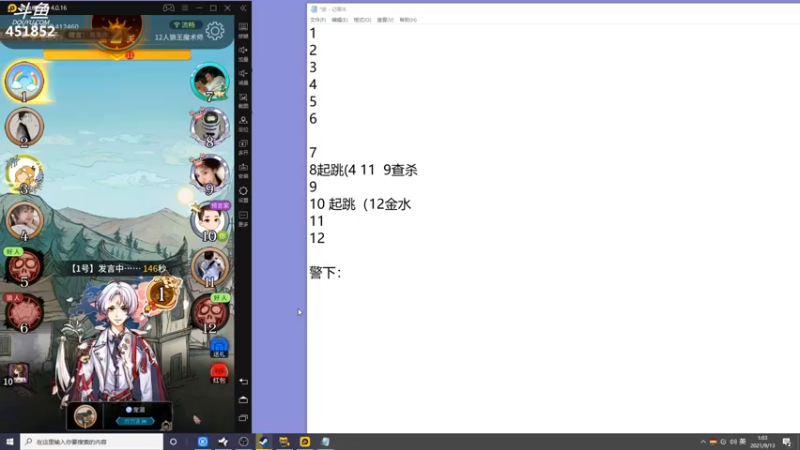Image resolution: width=800 pixels, height=450 pixels.
Task: Click the emulator Android back arrow
Action: [243, 381]
